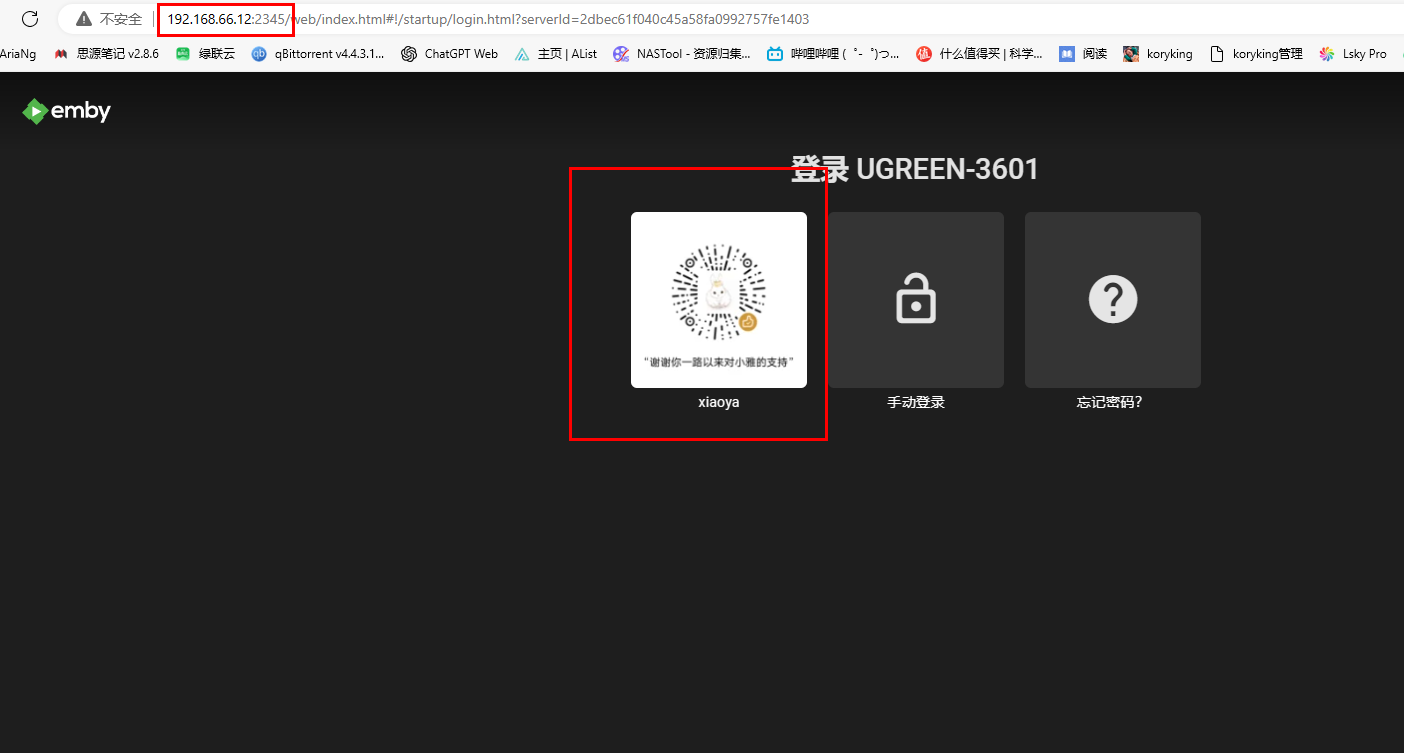Open the koryking bookmark
This screenshot has width=1404, height=753.
tap(1158, 54)
